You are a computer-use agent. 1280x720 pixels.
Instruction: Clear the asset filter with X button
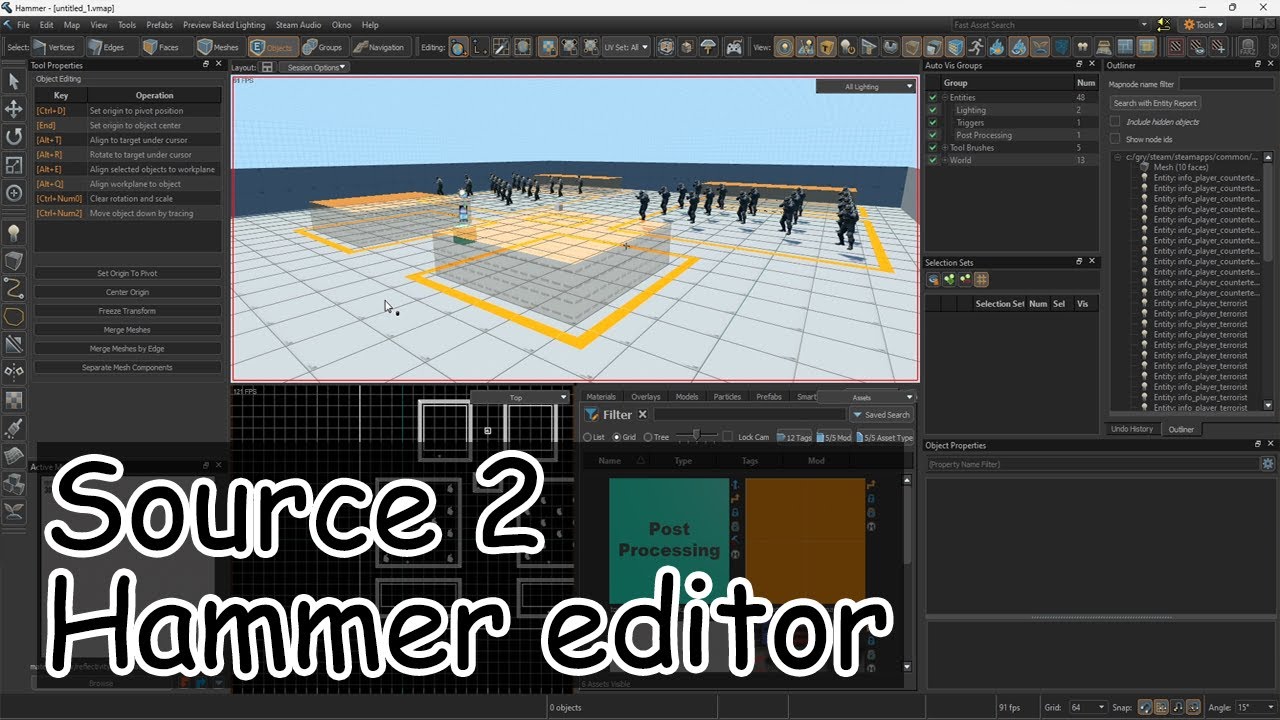[643, 415]
